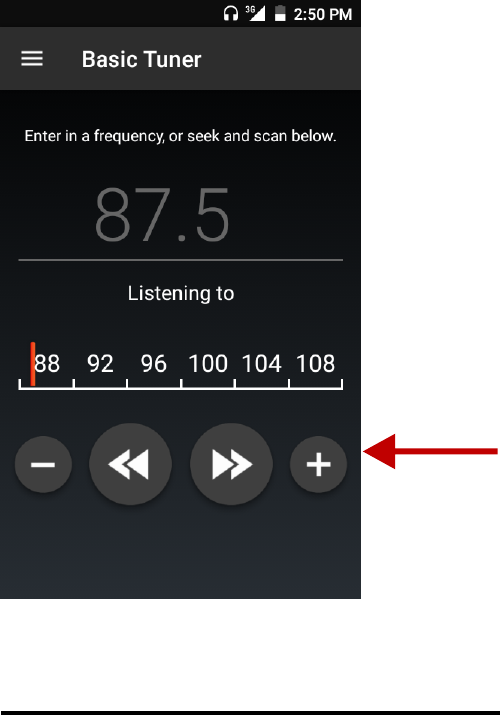Click the Listening to label
The height and width of the screenshot is (715, 500).
pyautogui.click(x=181, y=293)
